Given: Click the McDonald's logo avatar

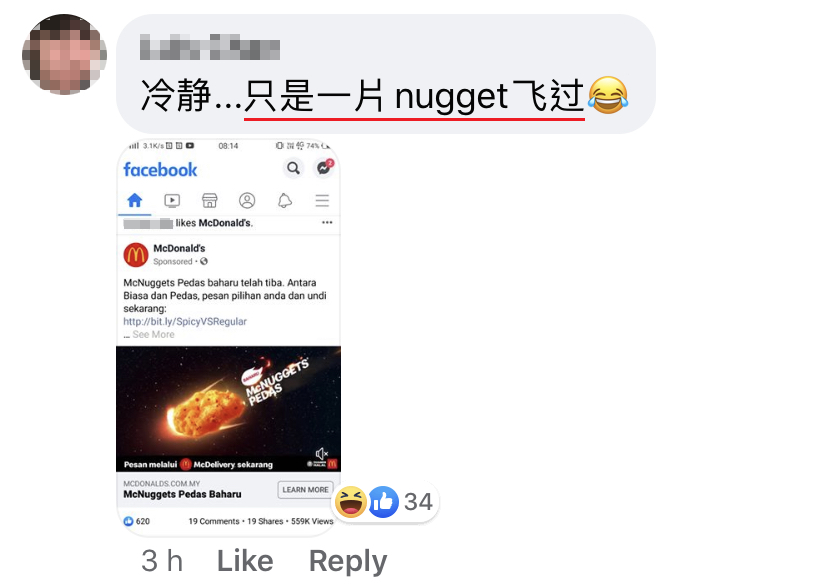Looking at the screenshot, I should 136,255.
